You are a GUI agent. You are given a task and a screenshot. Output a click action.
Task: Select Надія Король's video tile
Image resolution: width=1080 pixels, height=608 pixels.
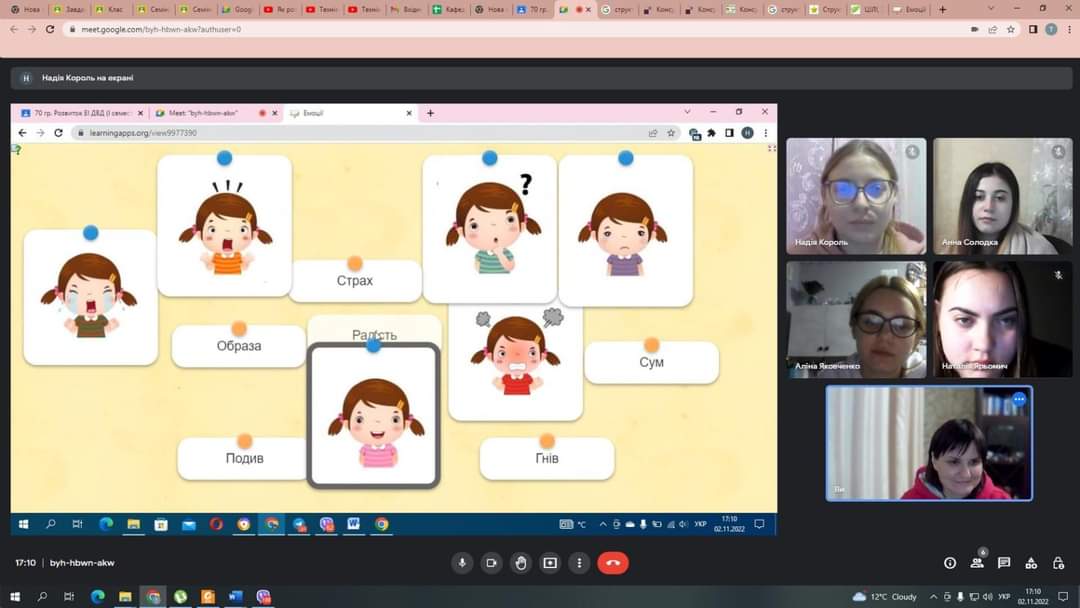[856, 196]
